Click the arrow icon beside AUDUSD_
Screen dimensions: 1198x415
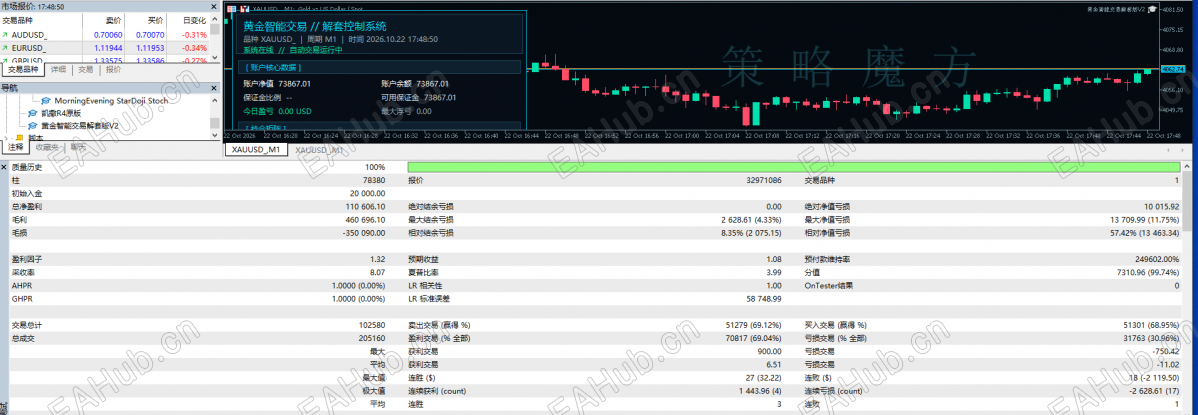5,35
